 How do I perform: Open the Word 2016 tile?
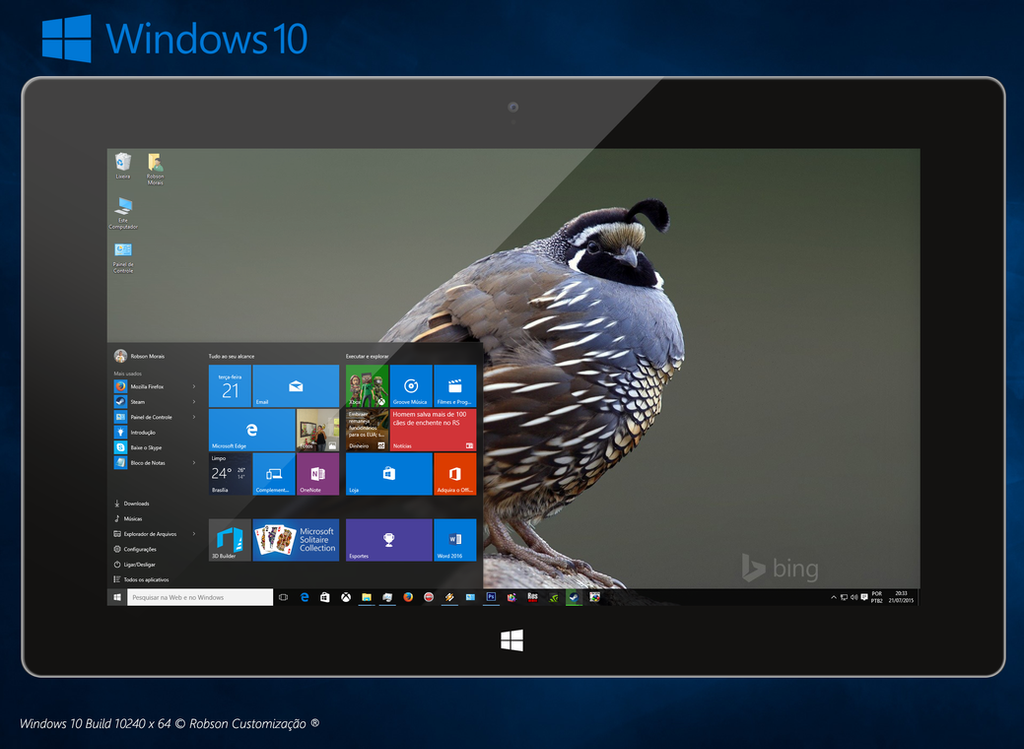pos(455,540)
